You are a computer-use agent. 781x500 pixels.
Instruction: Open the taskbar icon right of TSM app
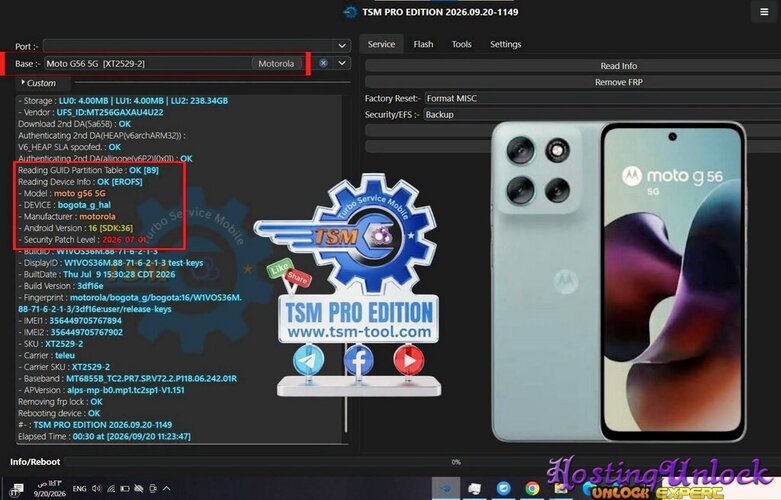point(475,489)
